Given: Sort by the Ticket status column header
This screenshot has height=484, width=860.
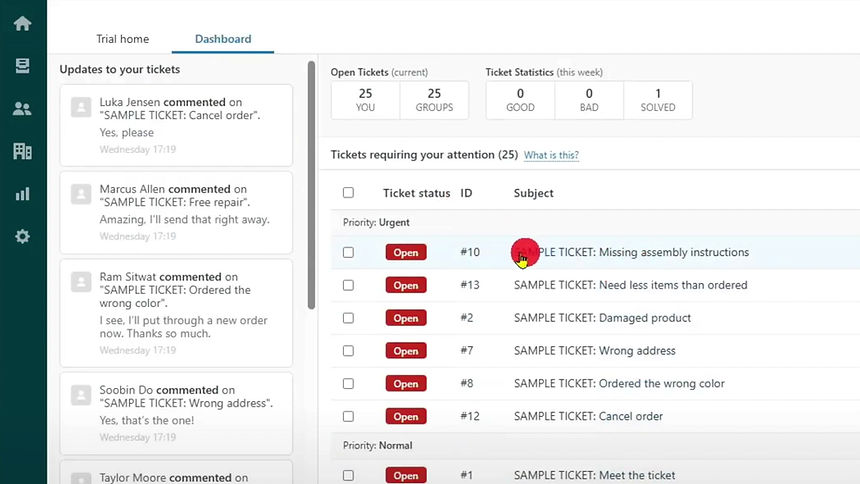Looking at the screenshot, I should point(416,193).
